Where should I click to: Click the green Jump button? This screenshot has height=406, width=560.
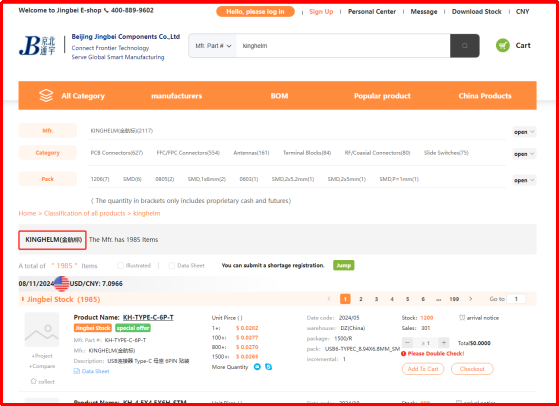[344, 265]
